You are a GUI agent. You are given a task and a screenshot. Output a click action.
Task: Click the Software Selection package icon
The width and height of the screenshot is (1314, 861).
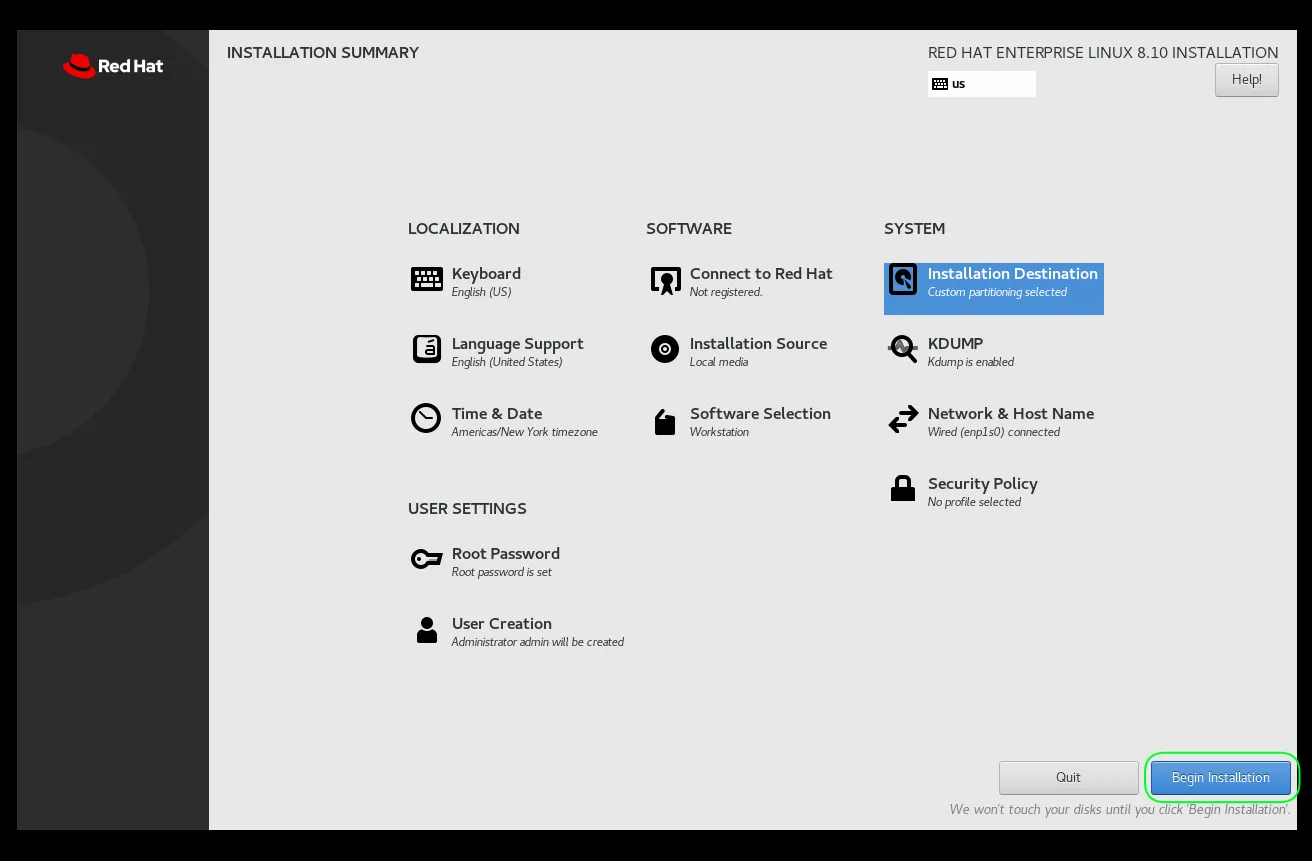665,422
